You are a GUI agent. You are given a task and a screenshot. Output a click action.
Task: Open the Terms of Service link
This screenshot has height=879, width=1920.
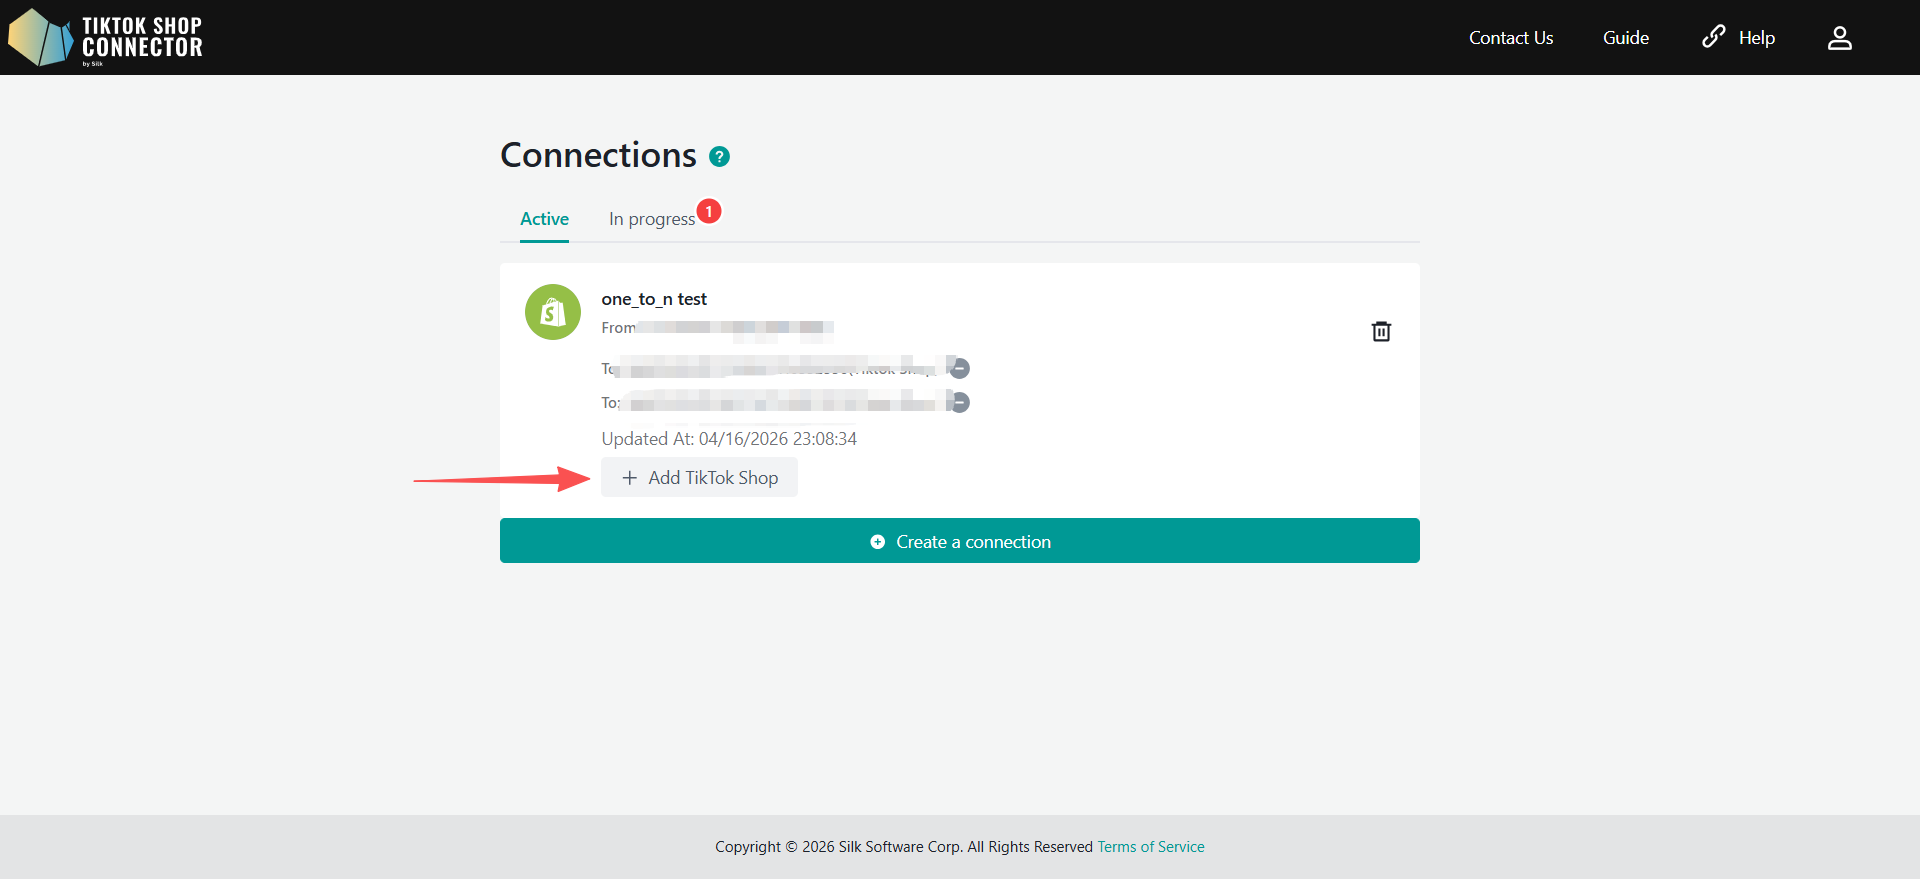point(1150,847)
